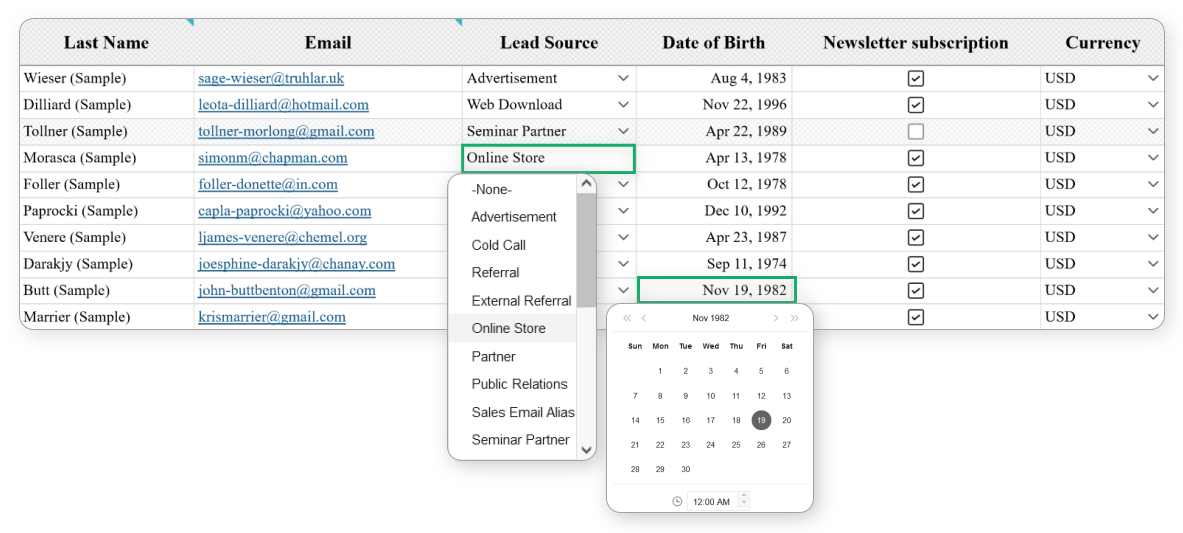Pick November 25 in the calendar
Image resolution: width=1183 pixels, height=533 pixels.
[x=736, y=445]
